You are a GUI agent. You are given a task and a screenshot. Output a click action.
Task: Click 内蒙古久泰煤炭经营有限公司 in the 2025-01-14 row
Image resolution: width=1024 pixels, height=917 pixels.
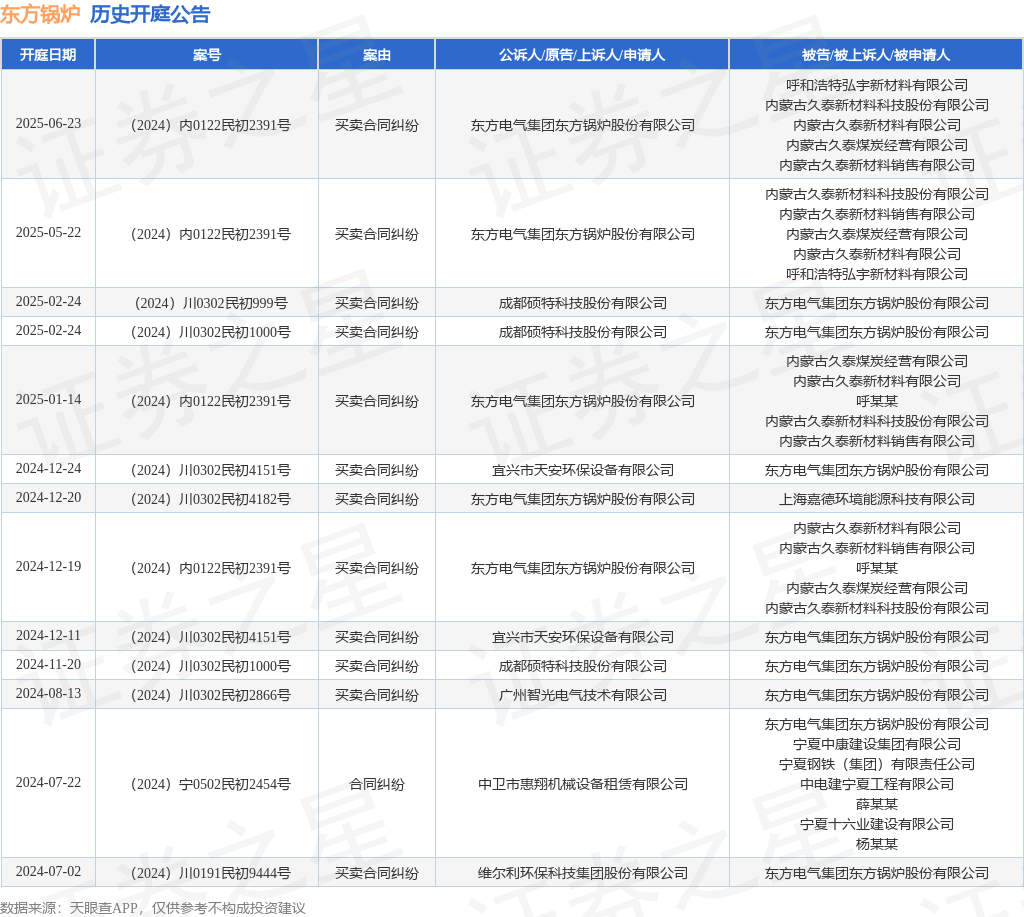(x=876, y=361)
